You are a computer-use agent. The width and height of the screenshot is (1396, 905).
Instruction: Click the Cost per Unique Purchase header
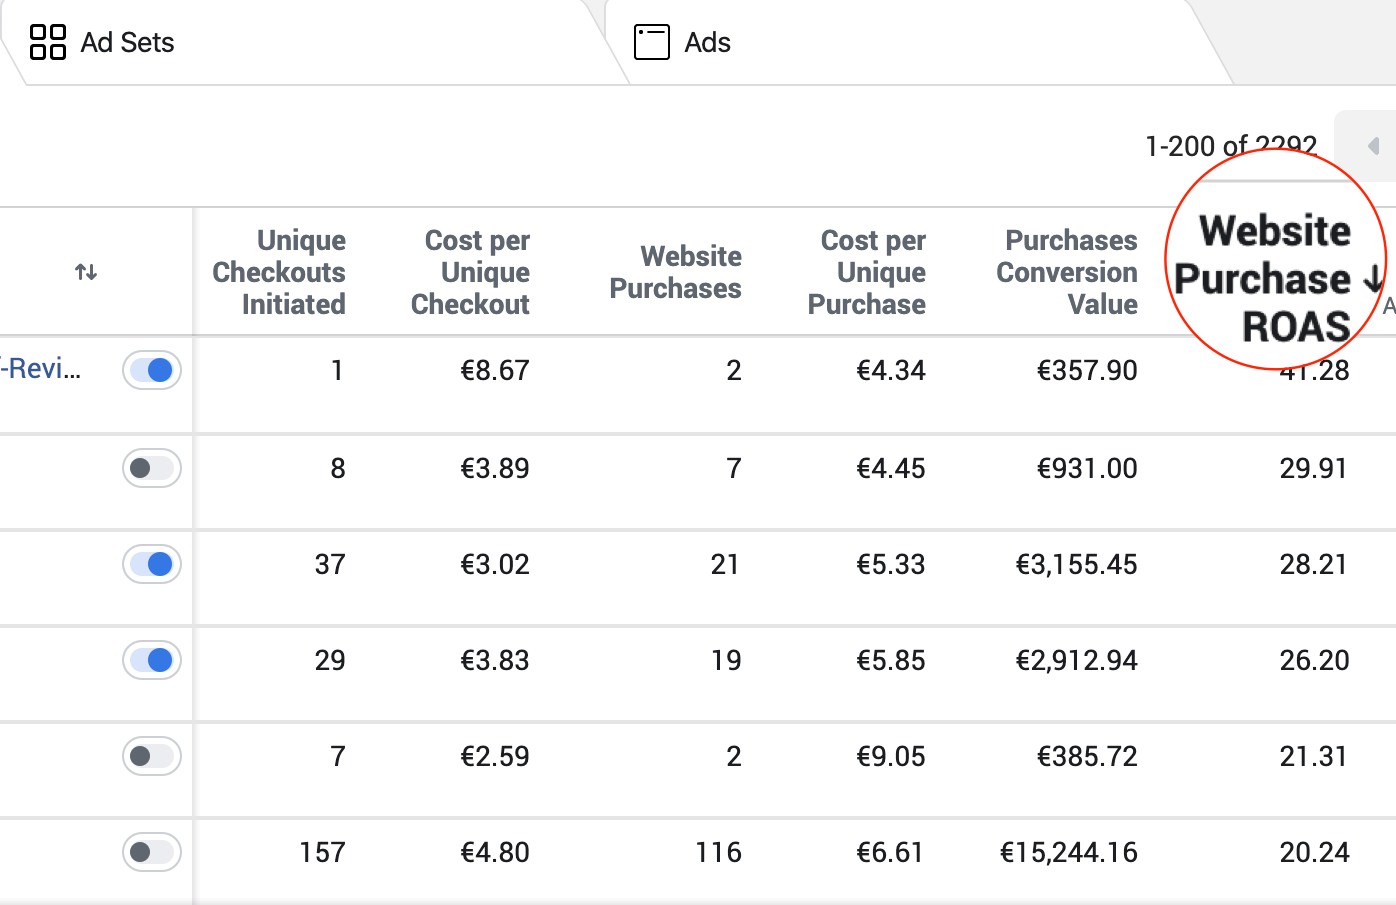coord(867,272)
